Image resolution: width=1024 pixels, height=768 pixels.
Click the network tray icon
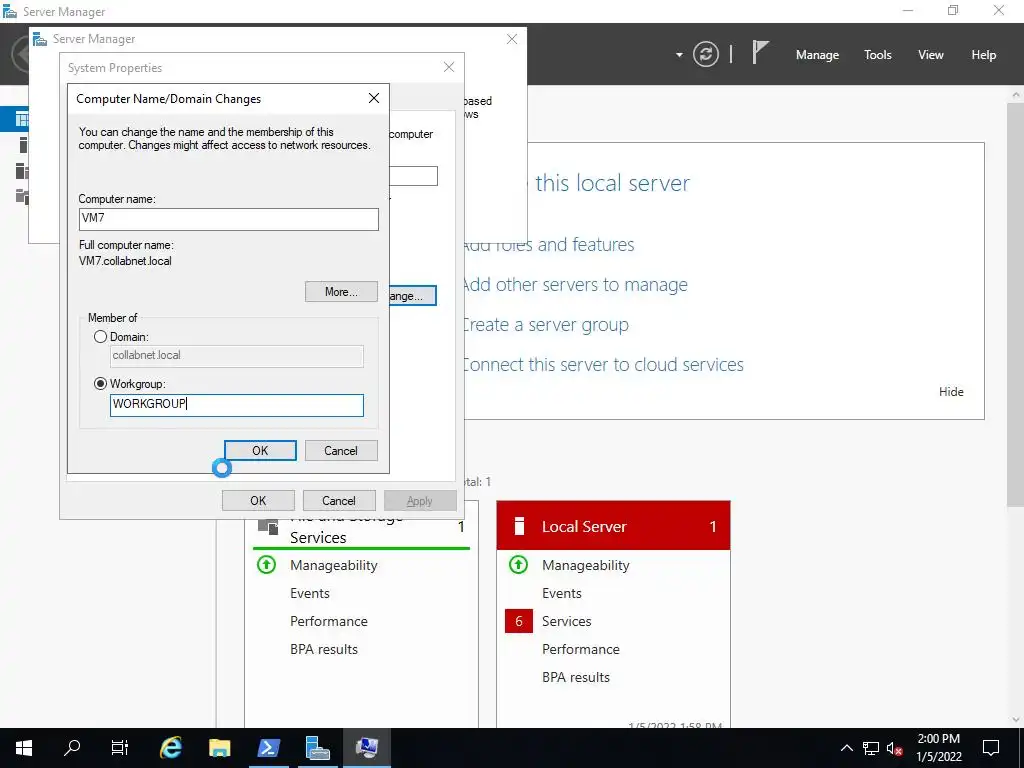click(x=871, y=748)
